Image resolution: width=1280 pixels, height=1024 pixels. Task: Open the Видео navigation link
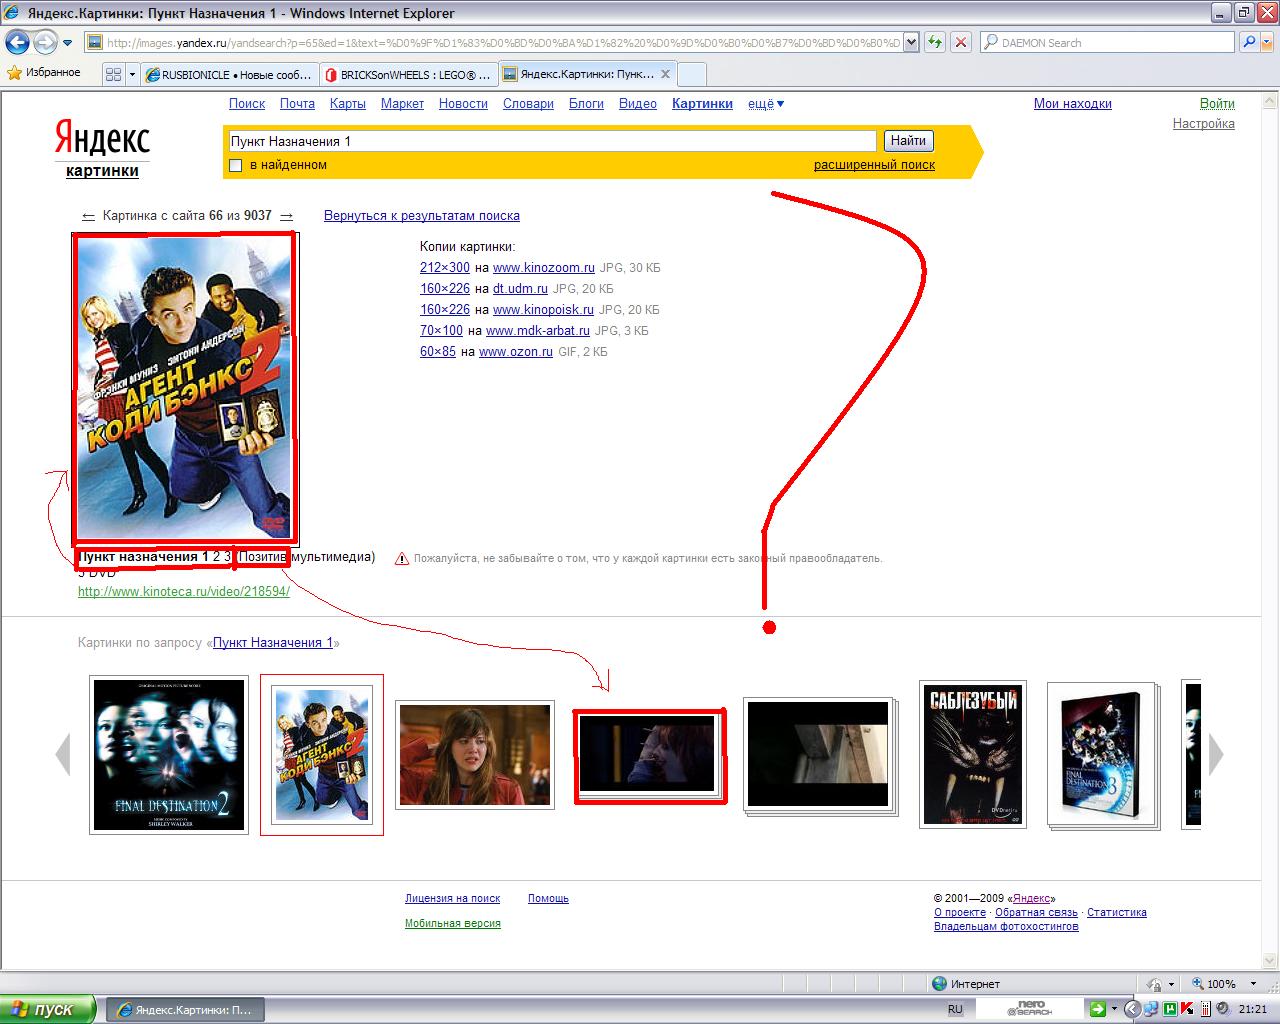638,104
